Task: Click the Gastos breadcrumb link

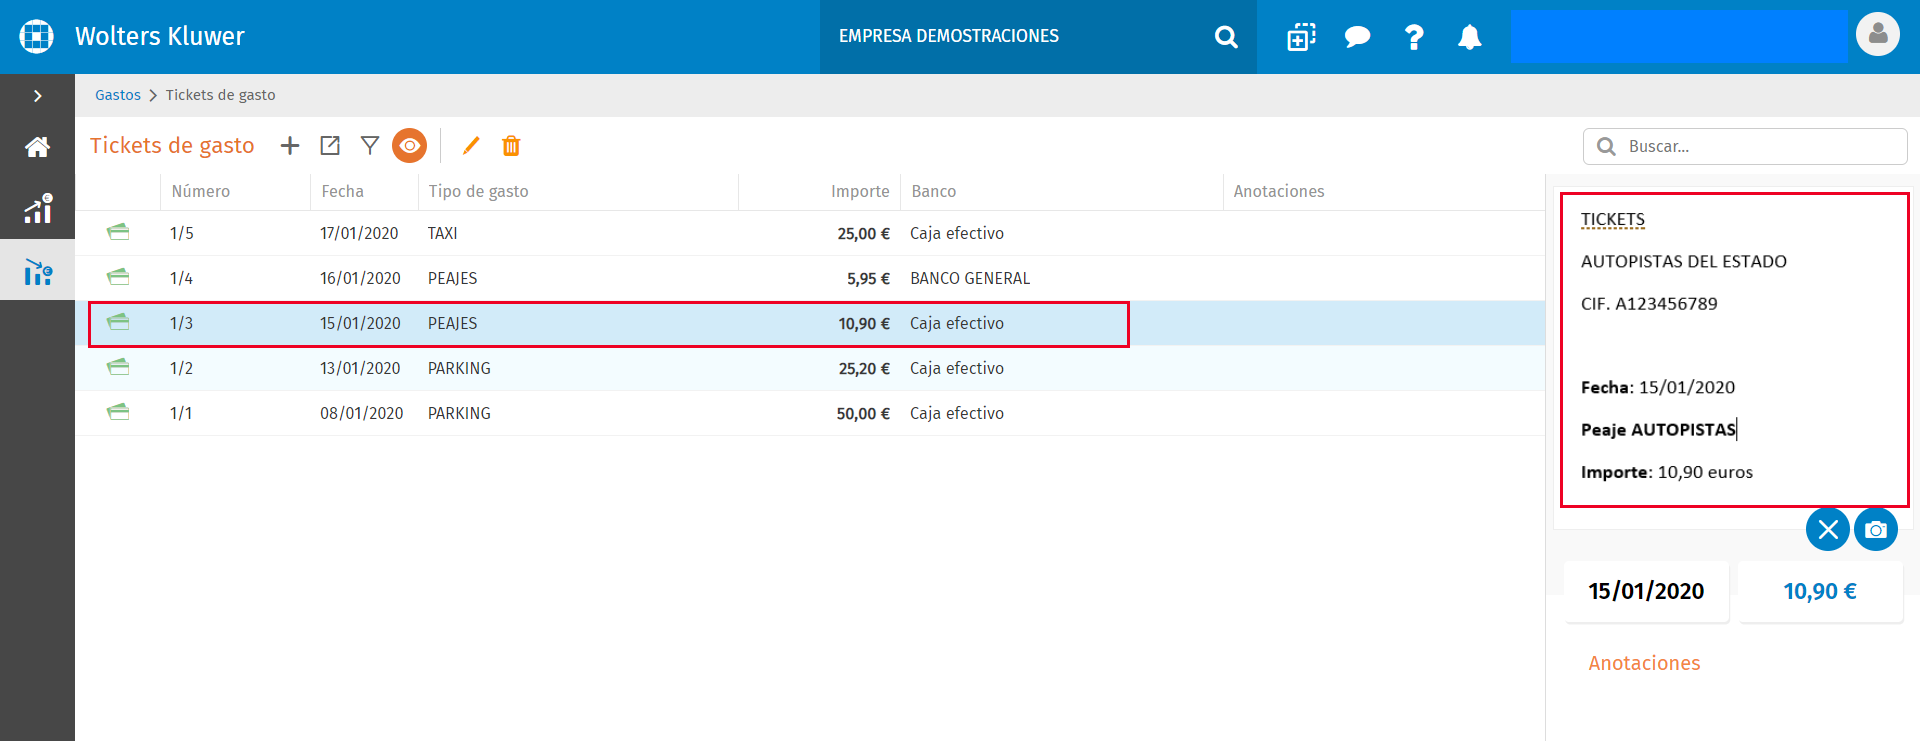Action: (x=118, y=95)
